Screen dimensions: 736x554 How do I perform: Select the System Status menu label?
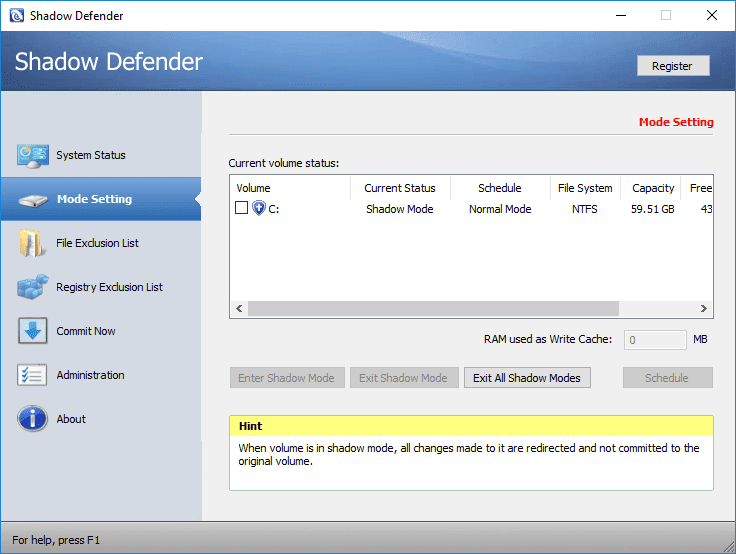coord(91,155)
